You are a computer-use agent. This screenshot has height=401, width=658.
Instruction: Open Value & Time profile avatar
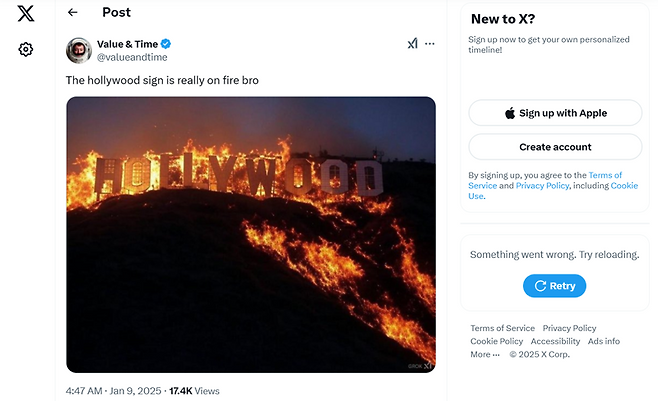pyautogui.click(x=80, y=50)
